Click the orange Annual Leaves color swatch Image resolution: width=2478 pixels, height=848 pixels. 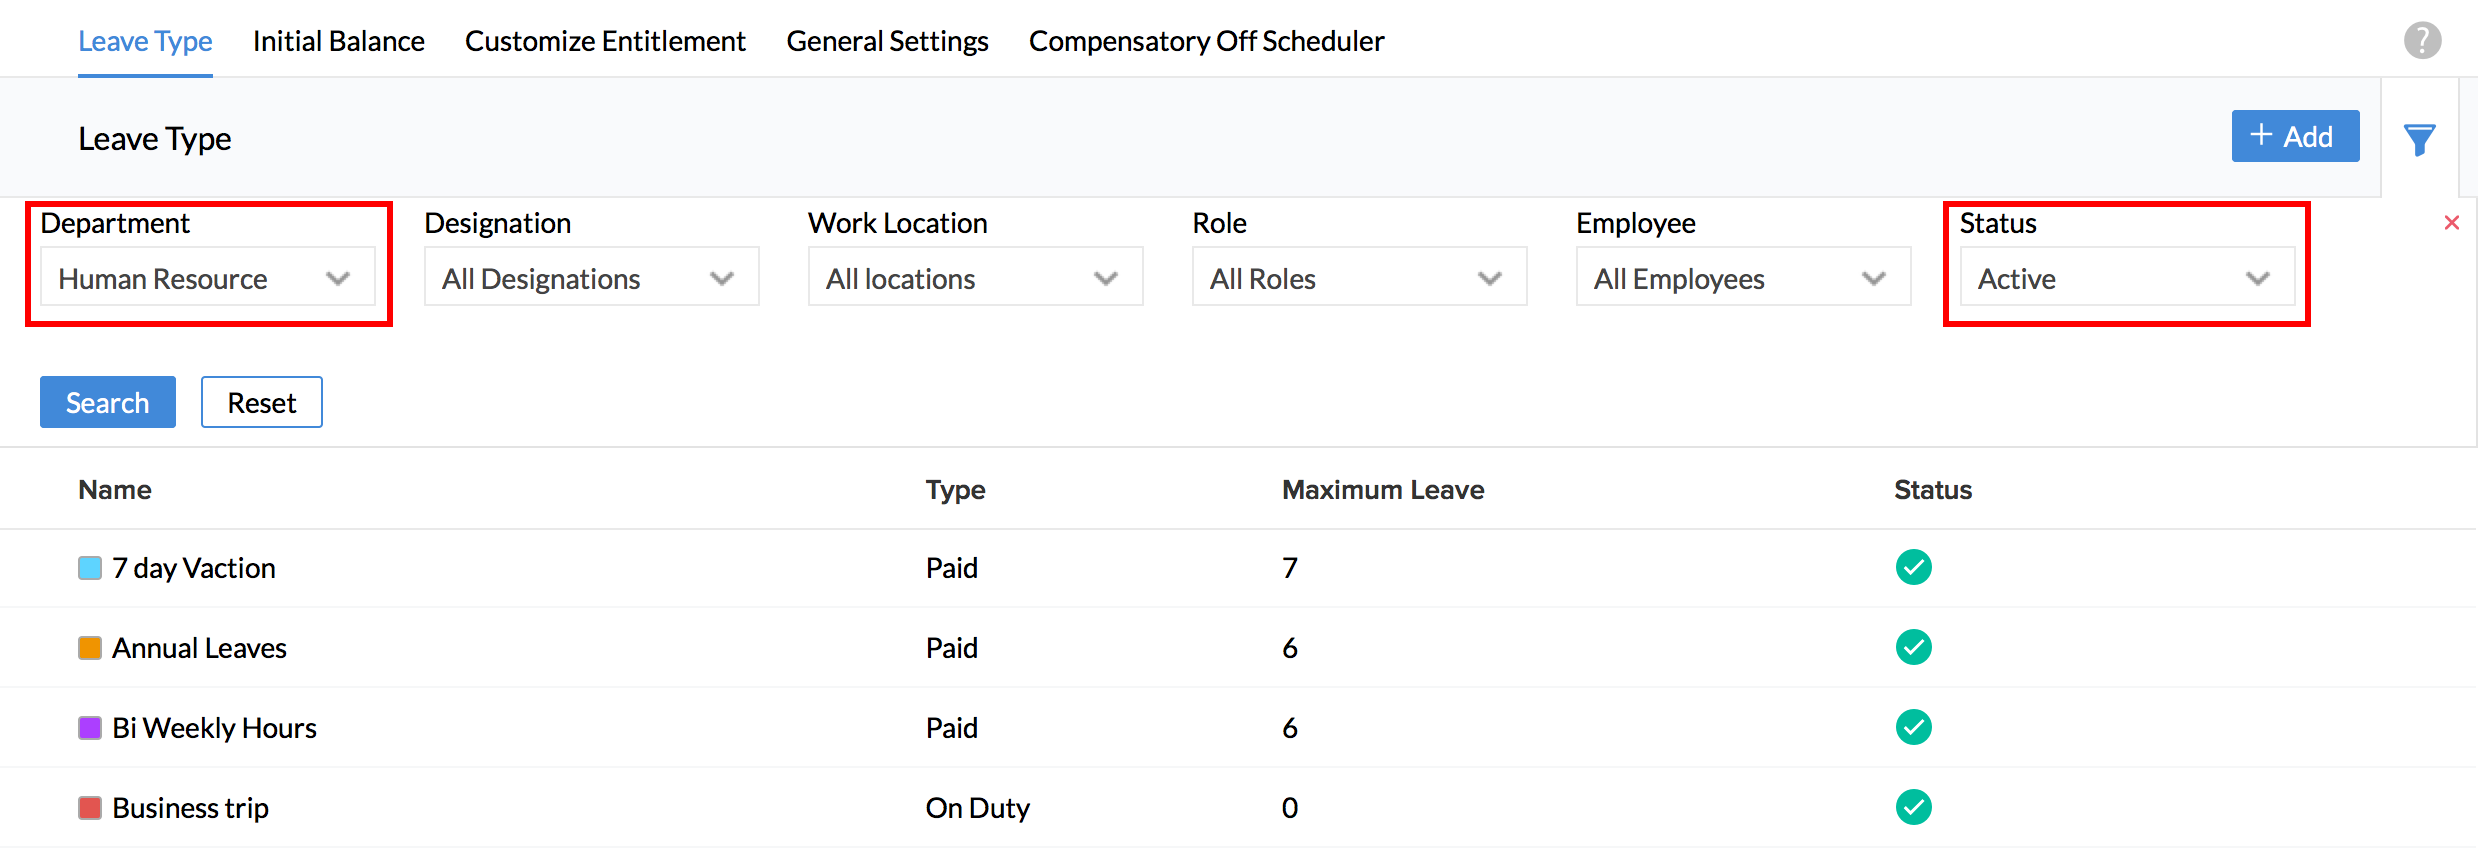90,648
